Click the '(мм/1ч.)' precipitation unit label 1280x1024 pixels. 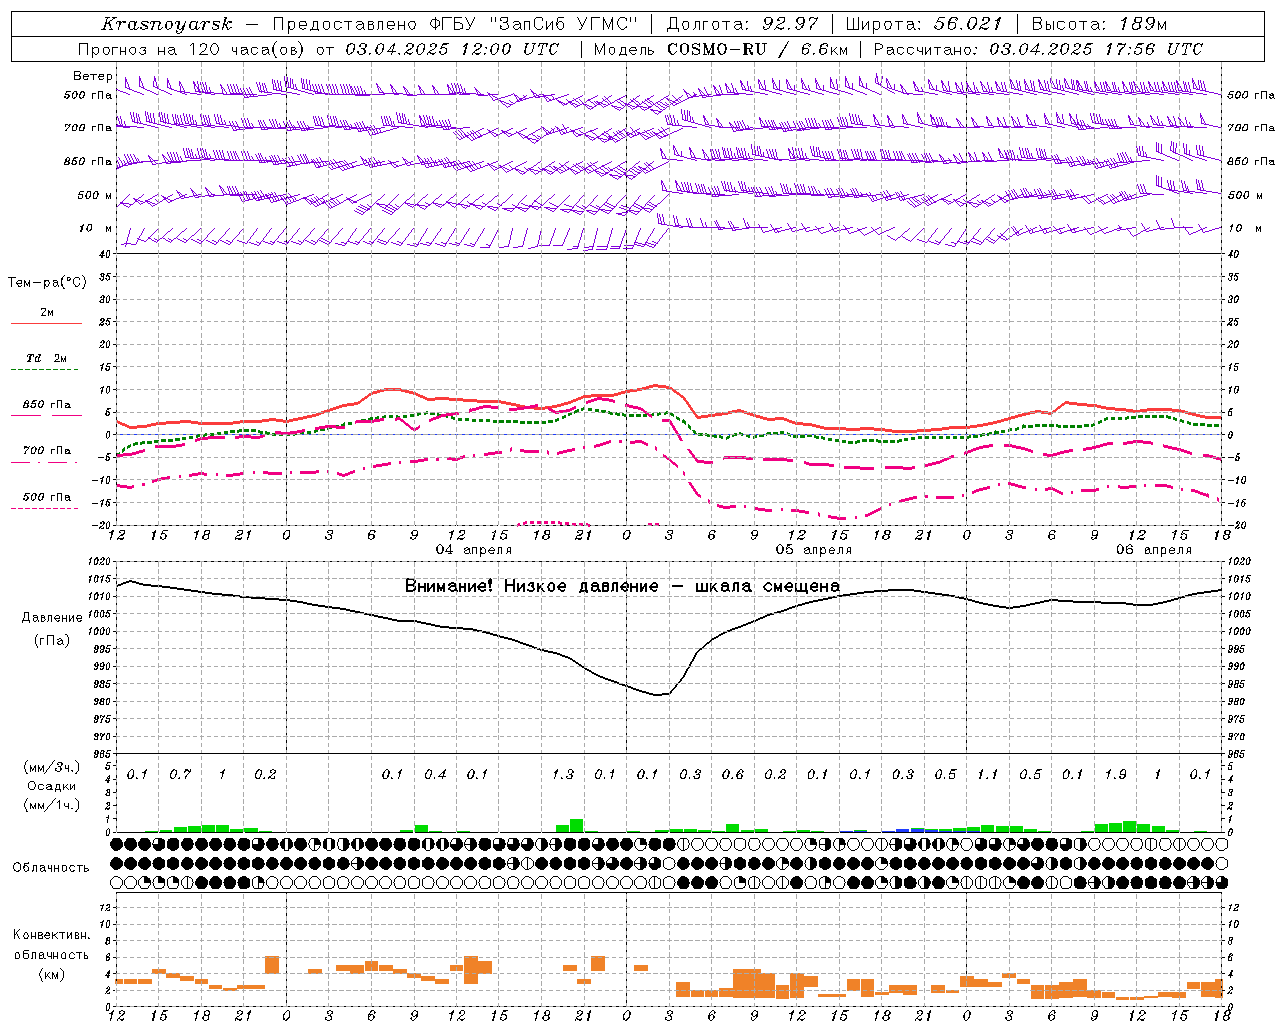(x=51, y=805)
